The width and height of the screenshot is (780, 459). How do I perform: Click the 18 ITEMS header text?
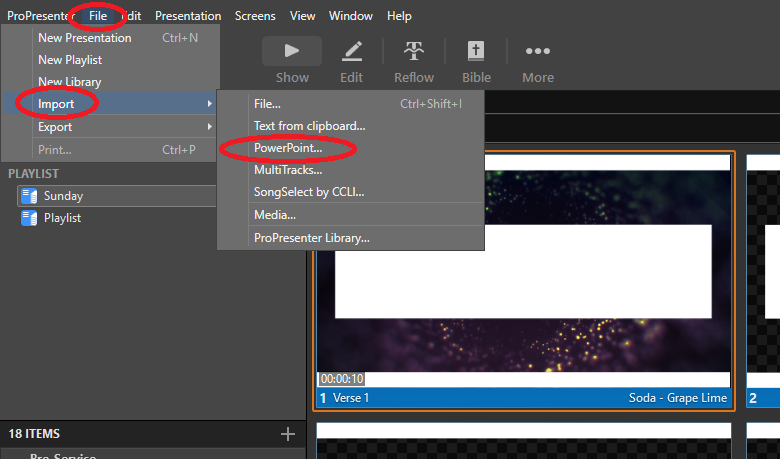pos(34,434)
